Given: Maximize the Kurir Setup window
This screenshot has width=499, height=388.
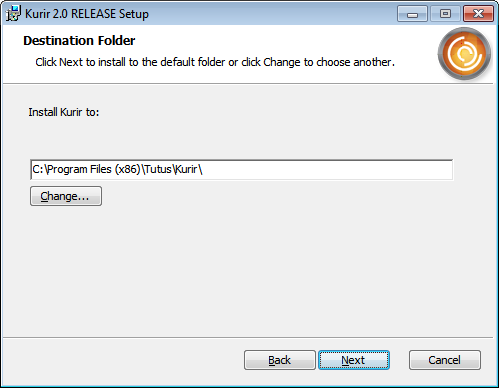Looking at the screenshot, I should click(x=445, y=14).
